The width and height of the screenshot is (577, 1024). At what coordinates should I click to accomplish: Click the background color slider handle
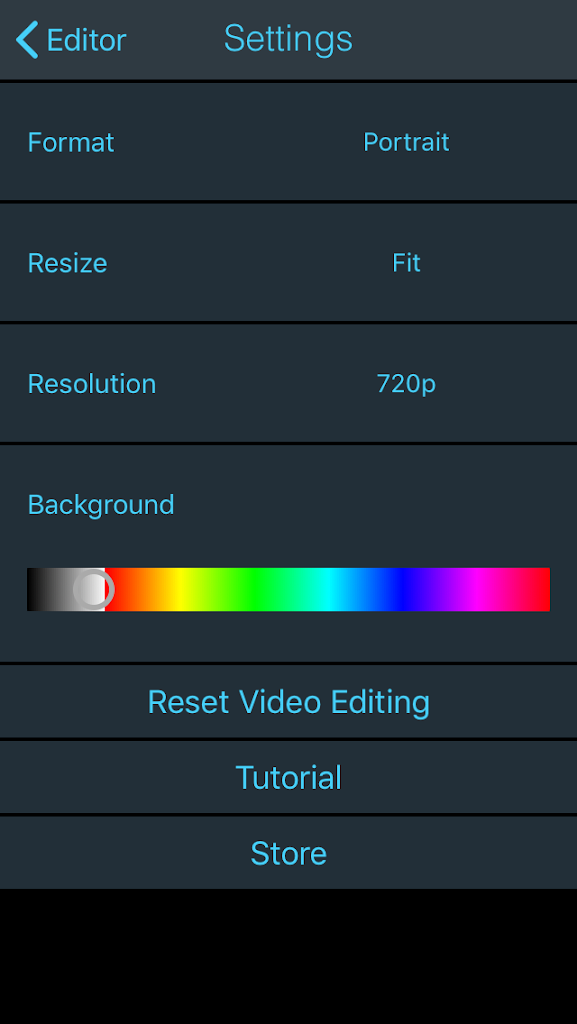[x=94, y=589]
